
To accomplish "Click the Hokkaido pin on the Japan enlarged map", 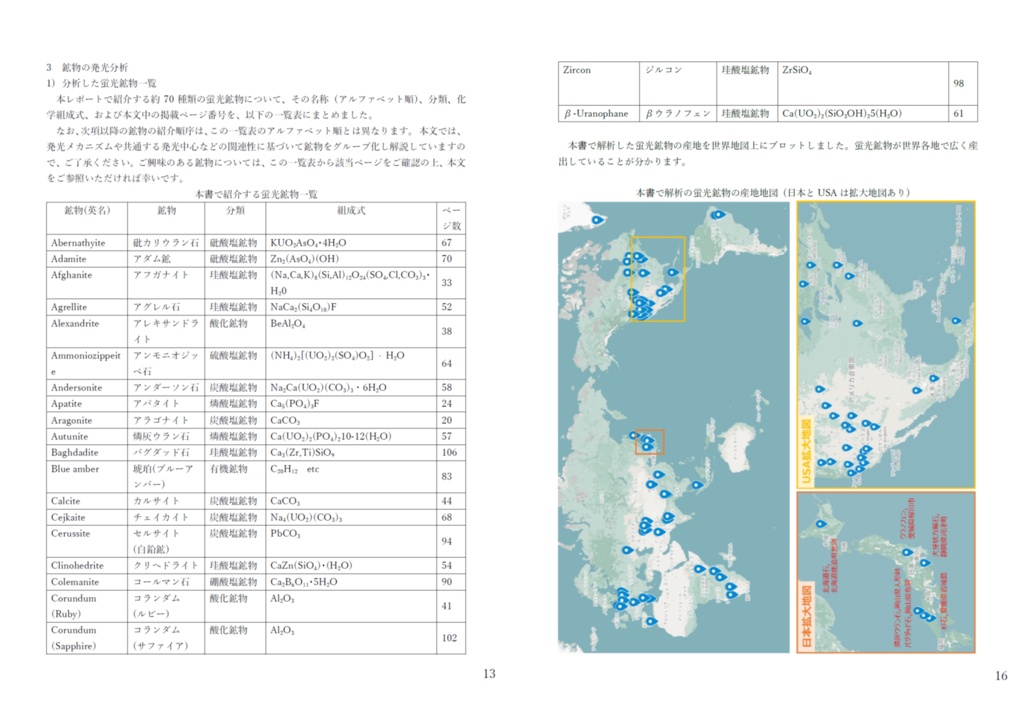I will (x=821, y=524).
